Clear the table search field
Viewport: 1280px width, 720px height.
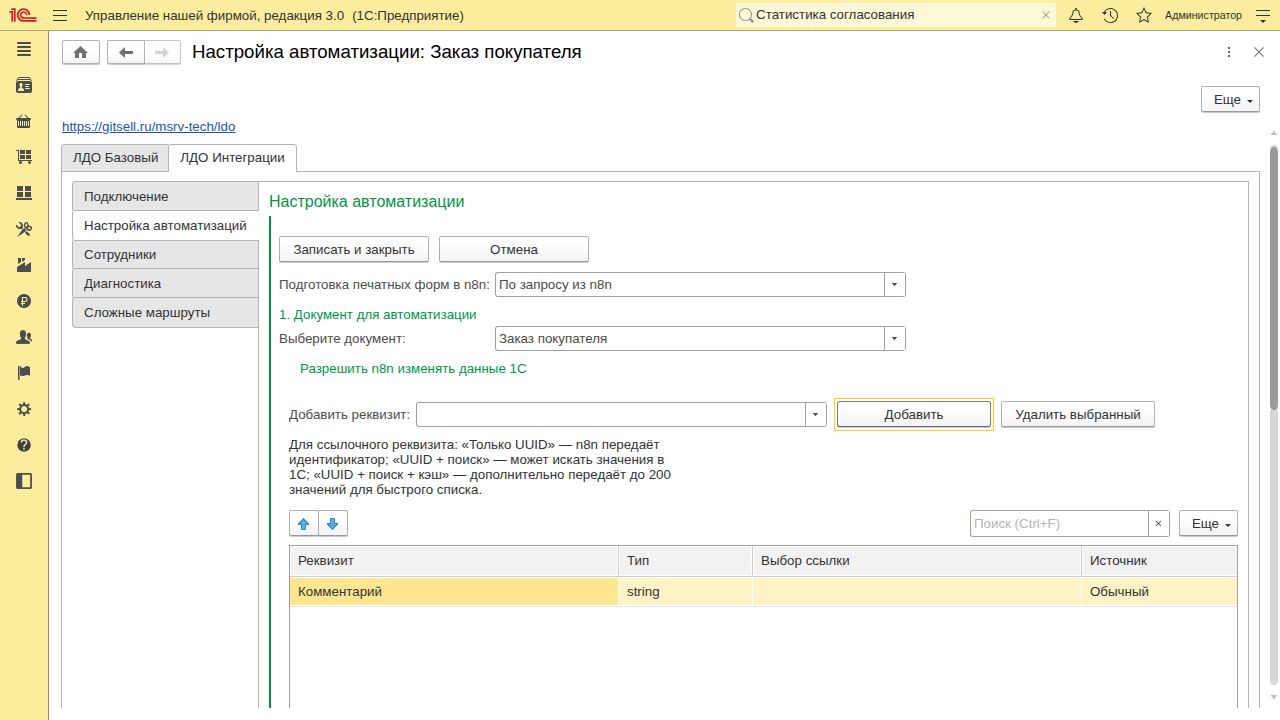(x=1158, y=523)
